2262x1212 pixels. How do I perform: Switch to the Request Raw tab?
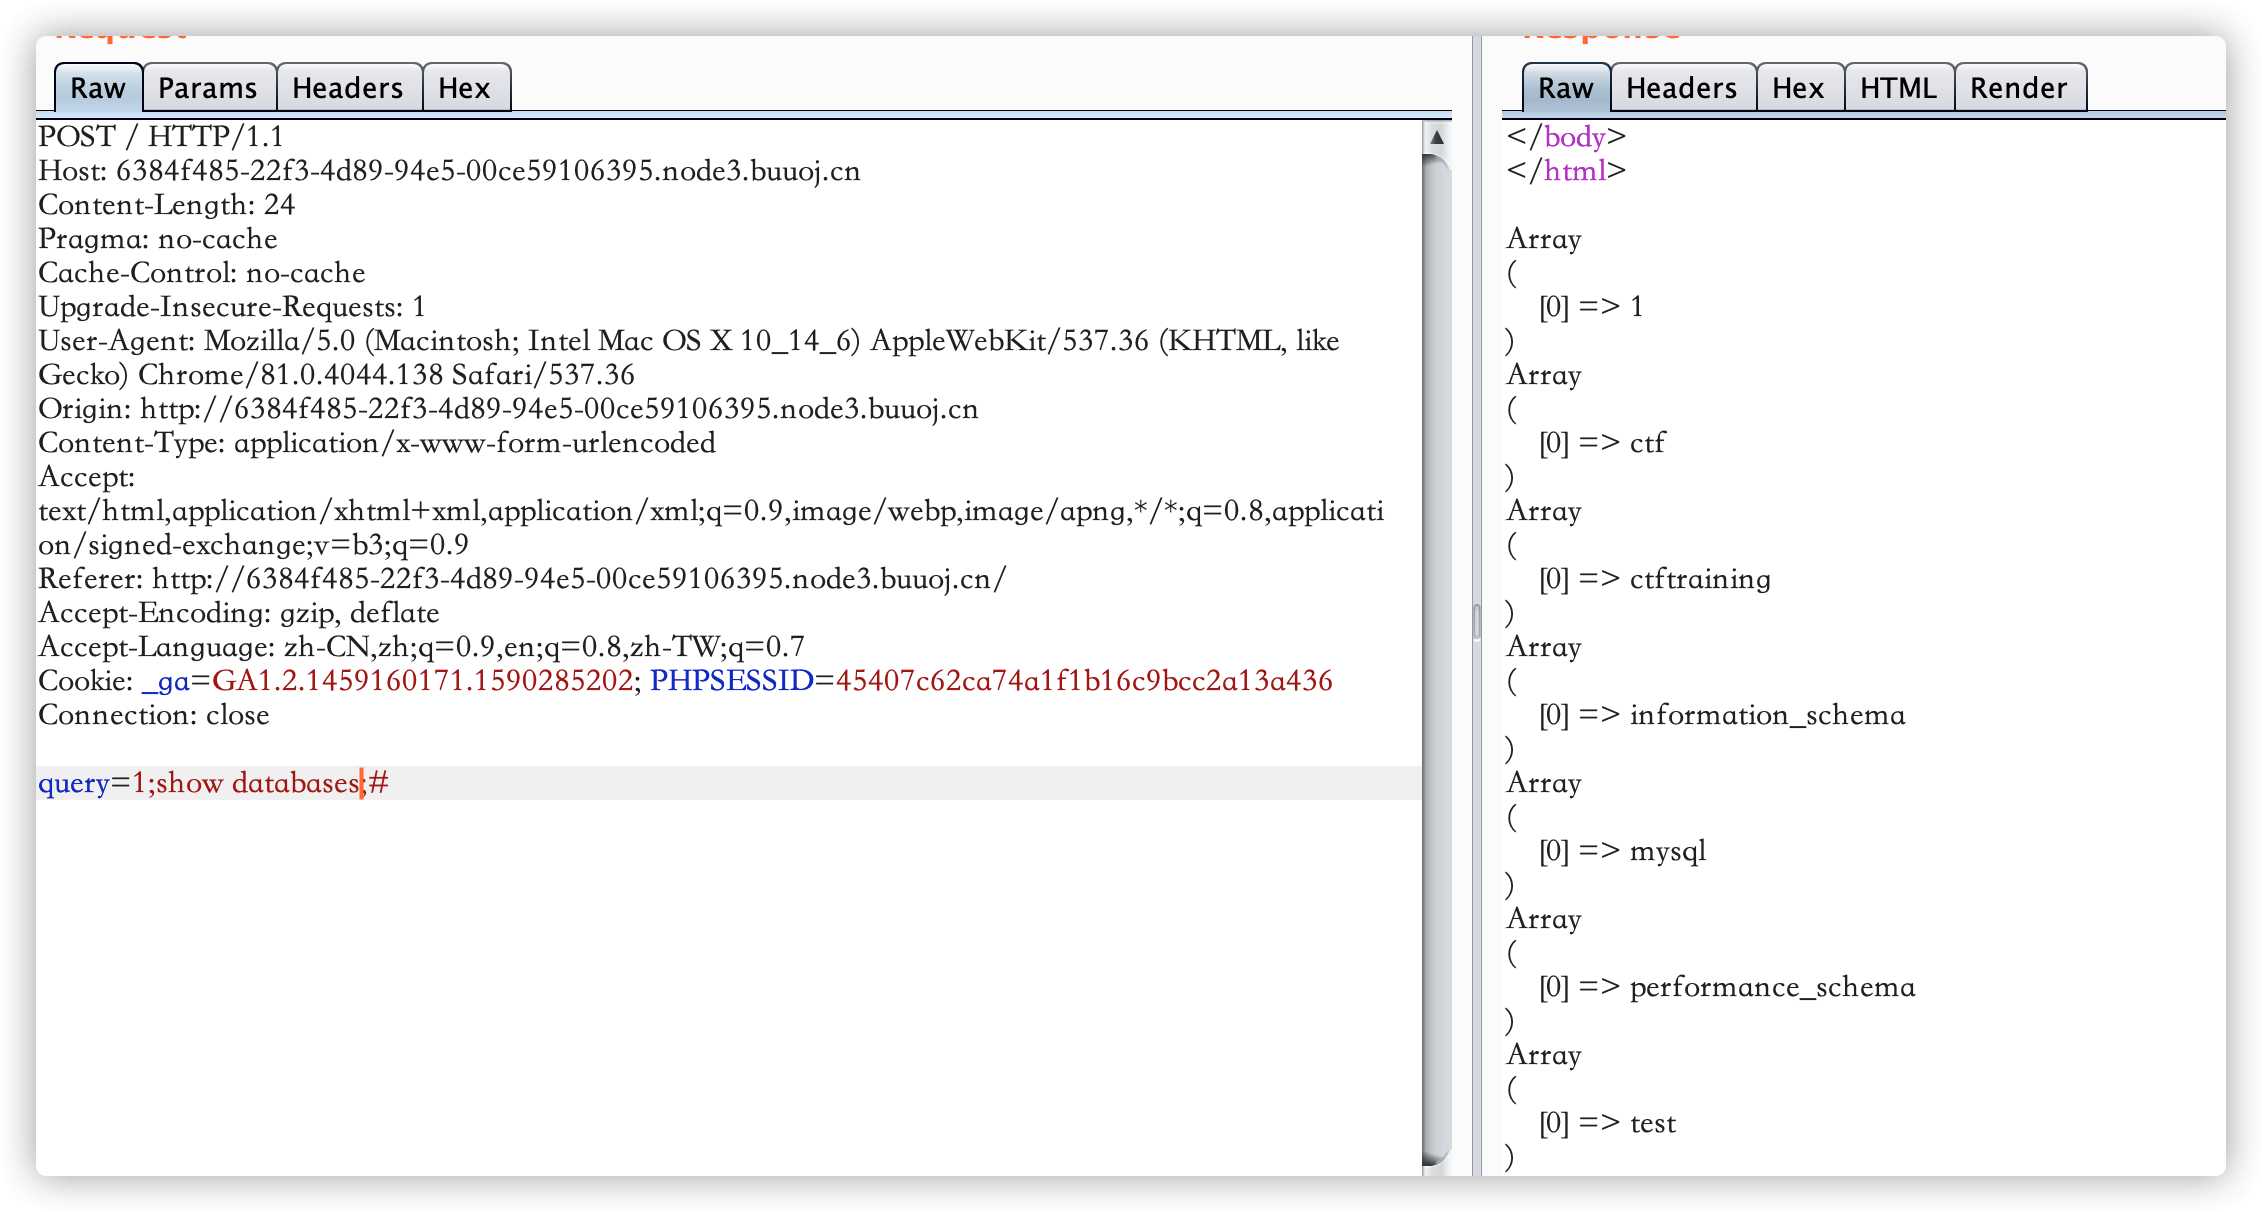point(98,88)
